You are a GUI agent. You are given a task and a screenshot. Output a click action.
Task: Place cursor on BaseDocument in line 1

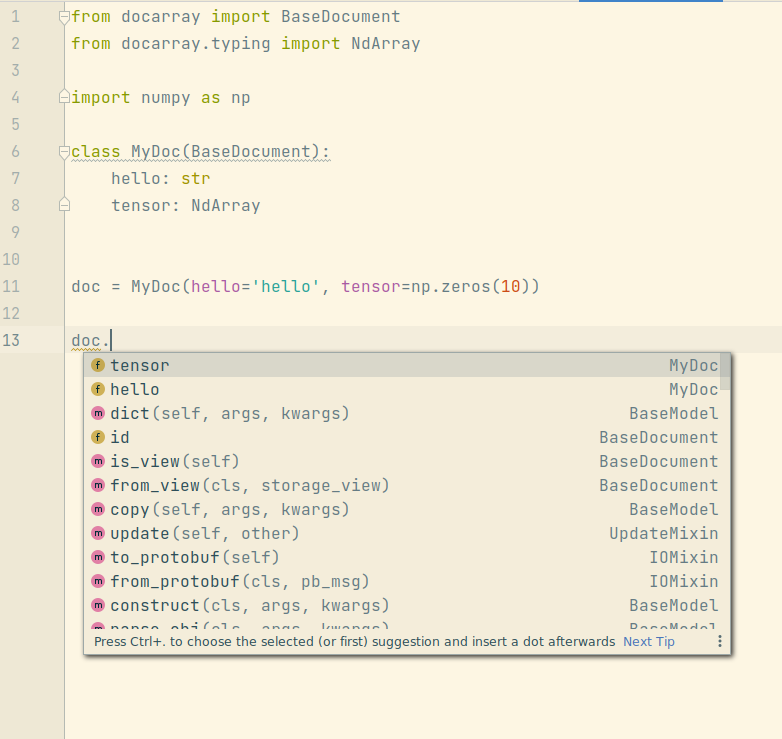coord(341,16)
